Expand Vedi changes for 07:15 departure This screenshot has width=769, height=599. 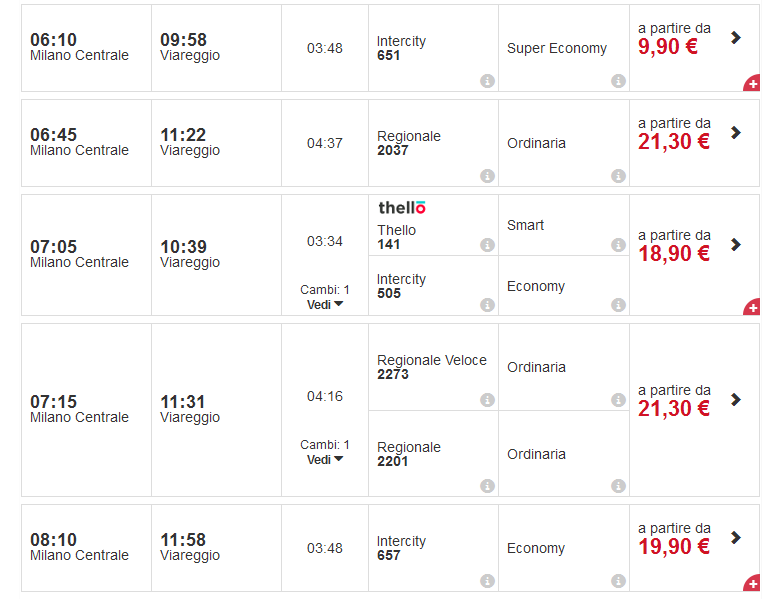pyautogui.click(x=325, y=460)
